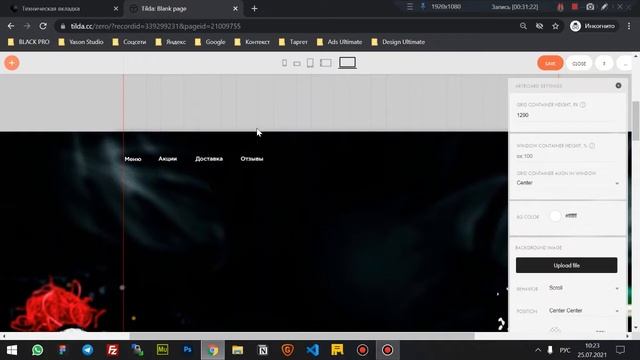Switch to the Tilda: Blank page tab
The height and width of the screenshot is (360, 640).
coord(183,9)
